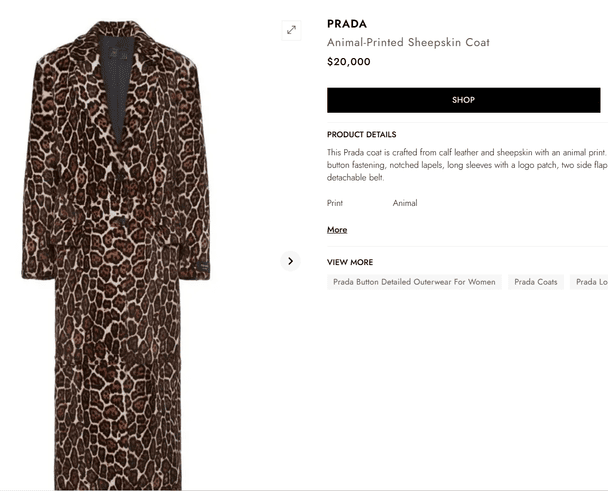Click the coat's front button

tap(121, 221)
